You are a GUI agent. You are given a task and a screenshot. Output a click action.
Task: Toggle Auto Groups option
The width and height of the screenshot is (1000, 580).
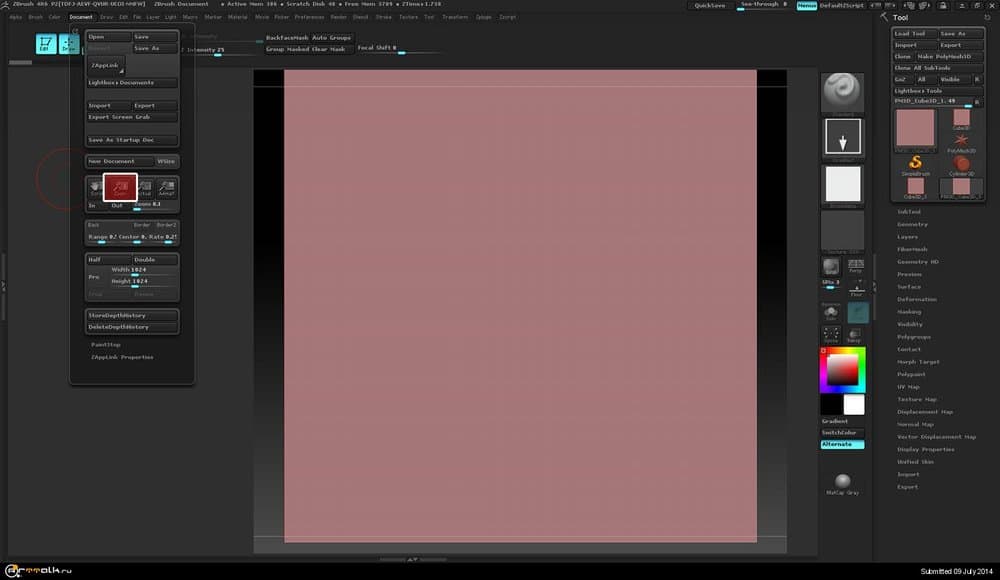[332, 38]
